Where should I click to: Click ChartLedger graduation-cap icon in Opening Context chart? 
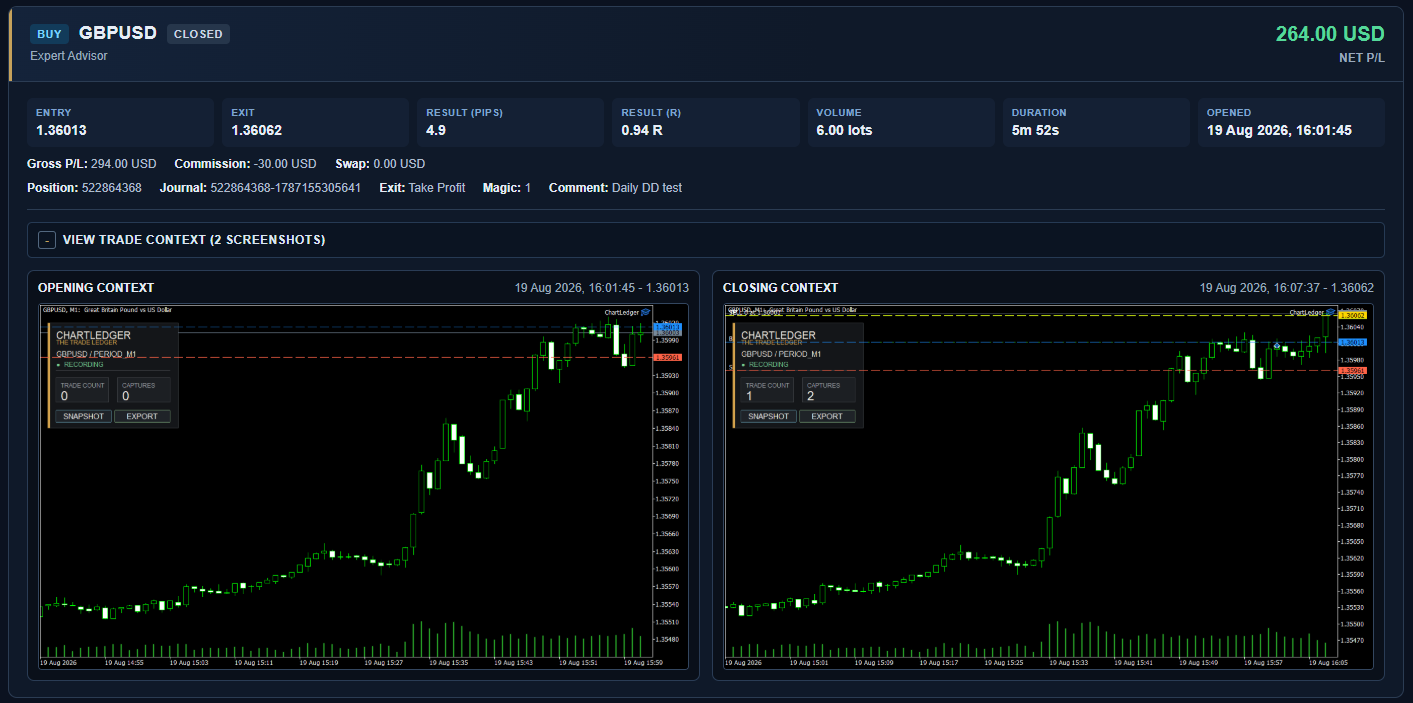click(x=645, y=312)
